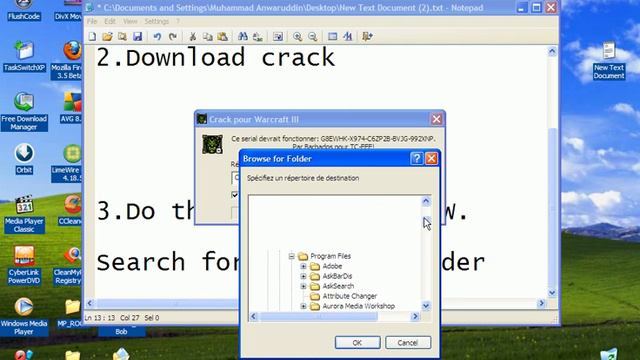The image size is (640, 360).
Task: Open the Settings menu in Notepad
Action: pyautogui.click(x=157, y=21)
